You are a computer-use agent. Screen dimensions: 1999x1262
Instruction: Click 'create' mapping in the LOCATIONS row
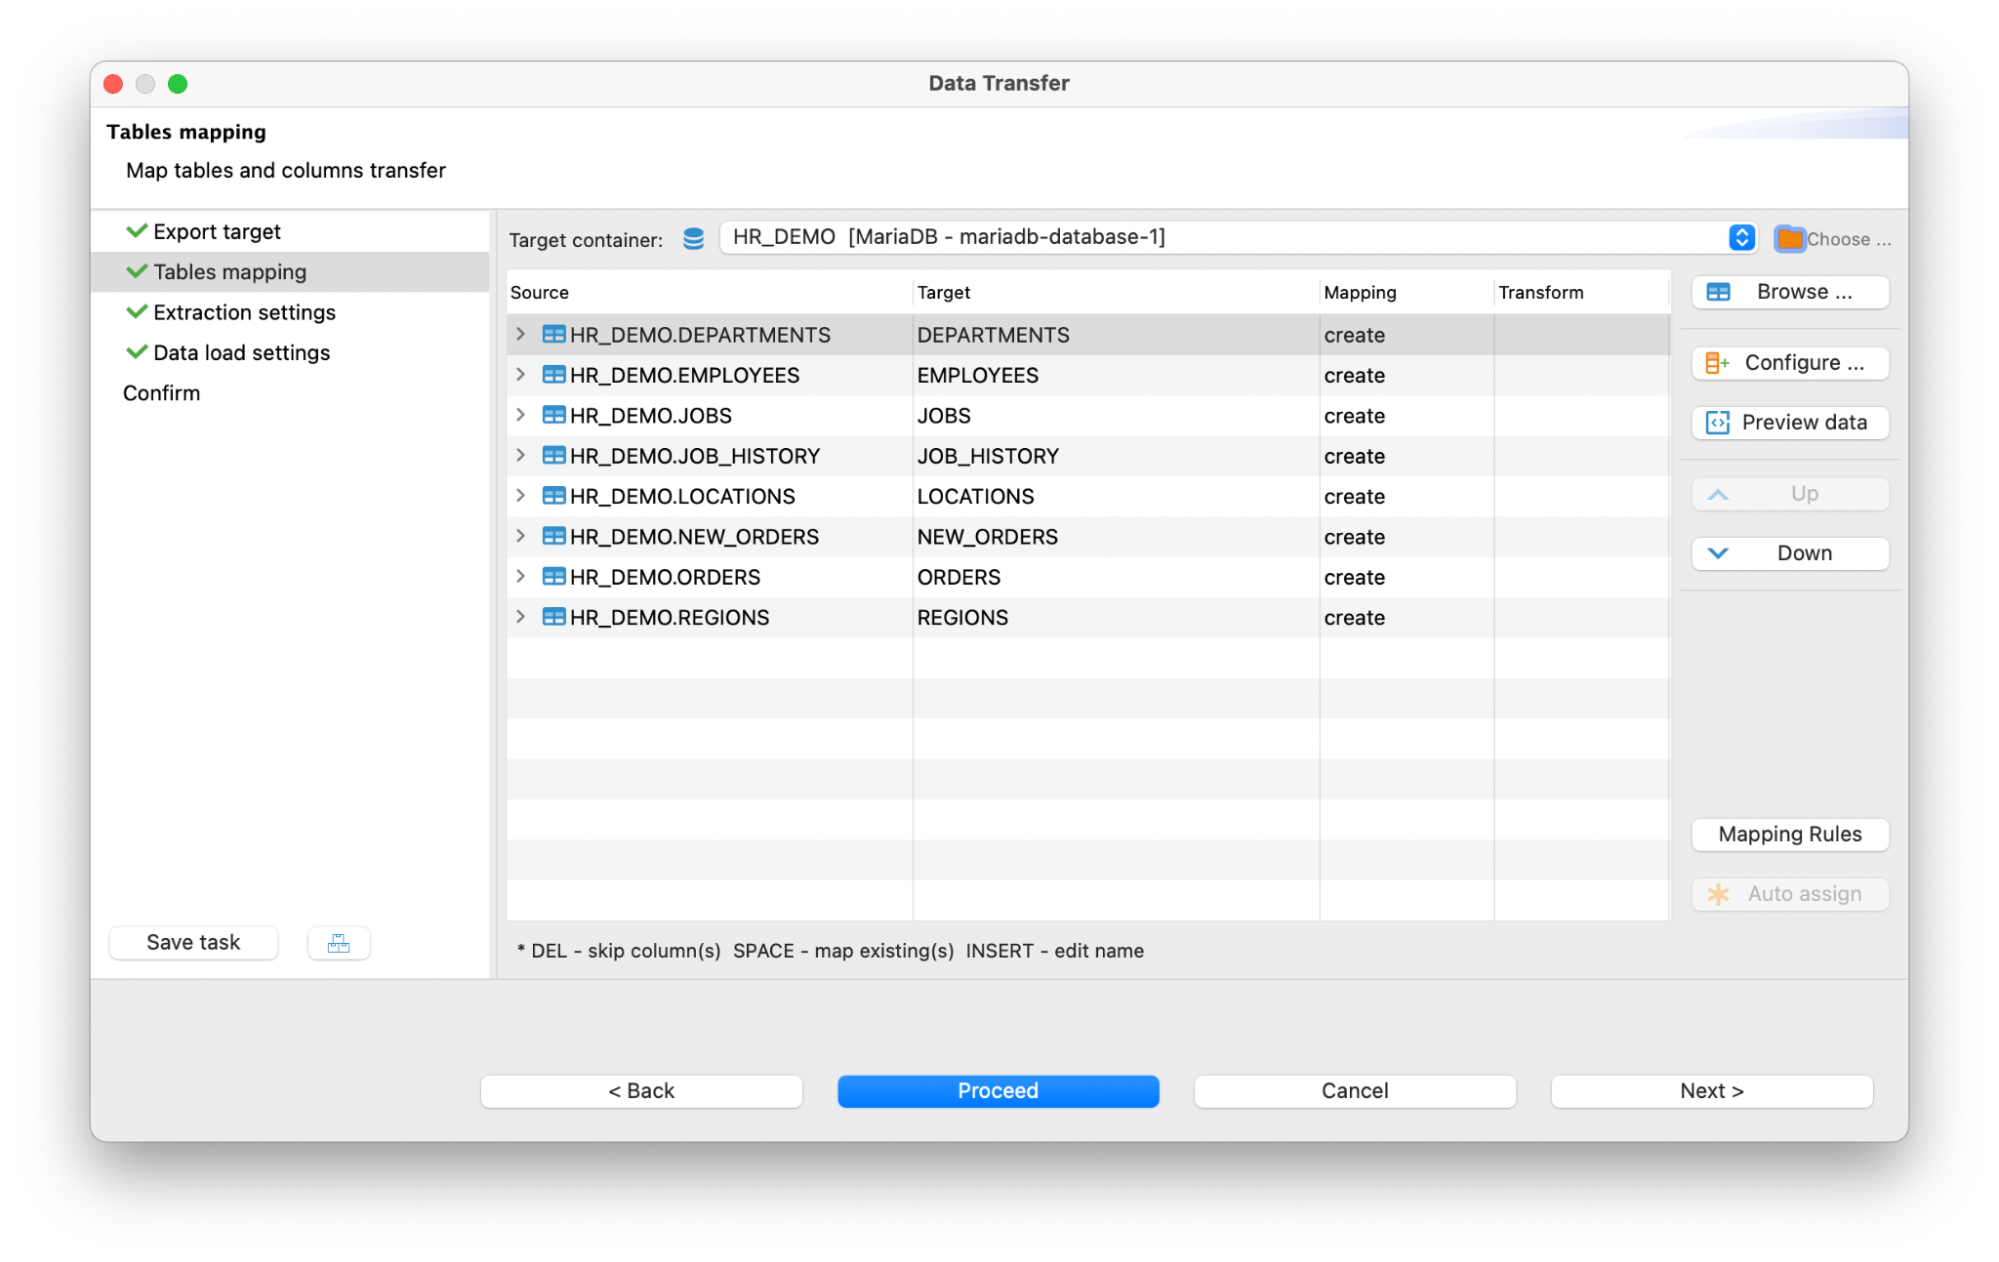tap(1354, 497)
